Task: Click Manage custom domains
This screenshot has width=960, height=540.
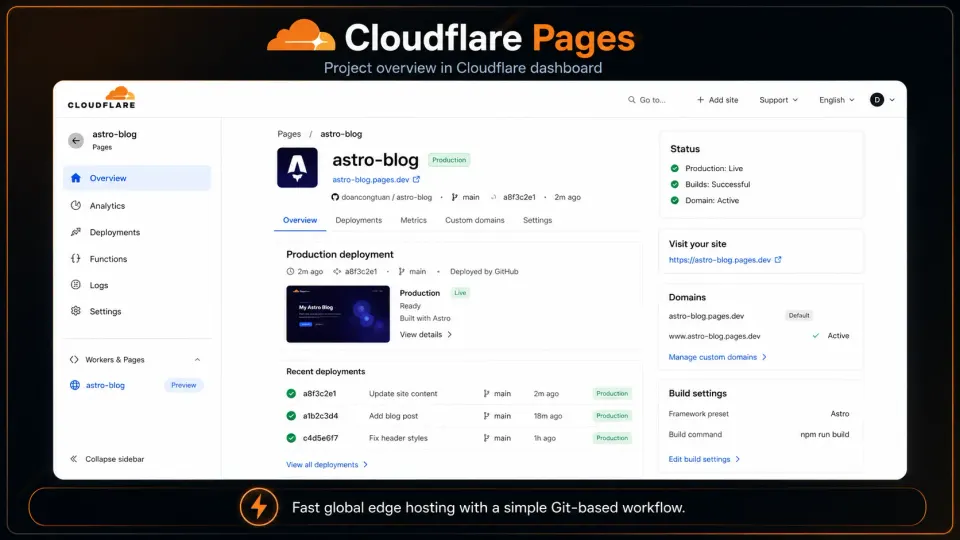Action: tap(717, 357)
